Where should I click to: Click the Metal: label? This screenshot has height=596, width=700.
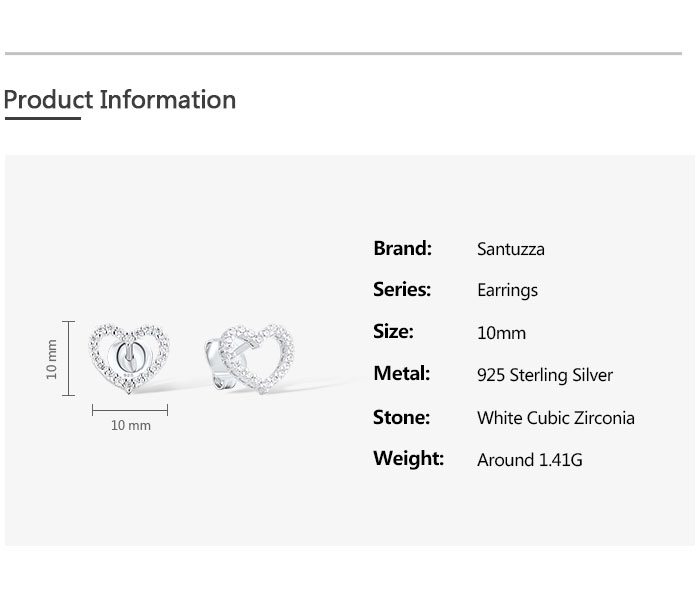coord(401,374)
